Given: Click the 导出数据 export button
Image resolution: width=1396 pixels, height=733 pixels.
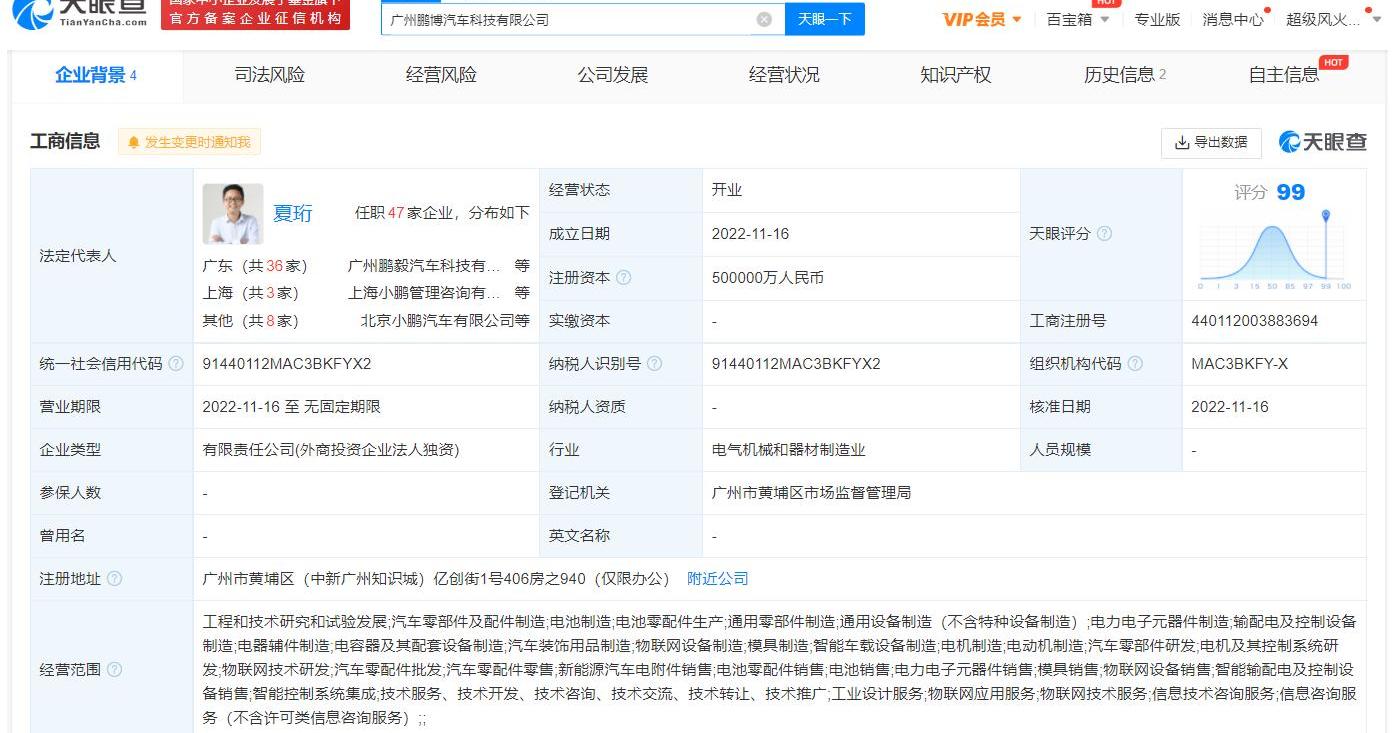Looking at the screenshot, I should [x=1211, y=142].
